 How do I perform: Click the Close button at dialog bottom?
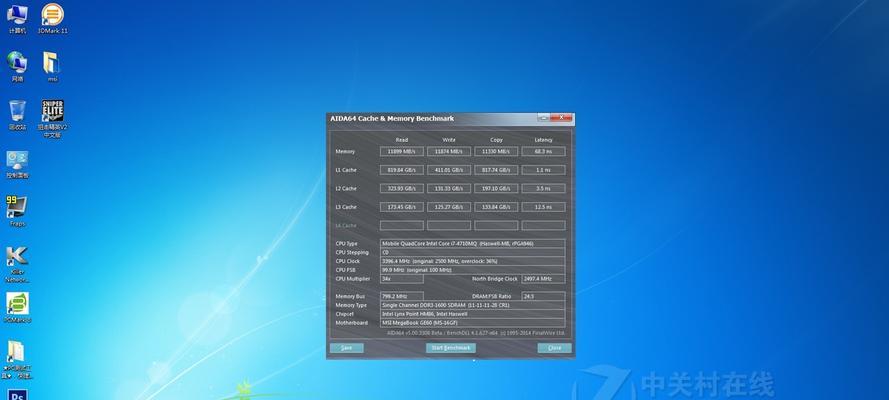pos(554,348)
